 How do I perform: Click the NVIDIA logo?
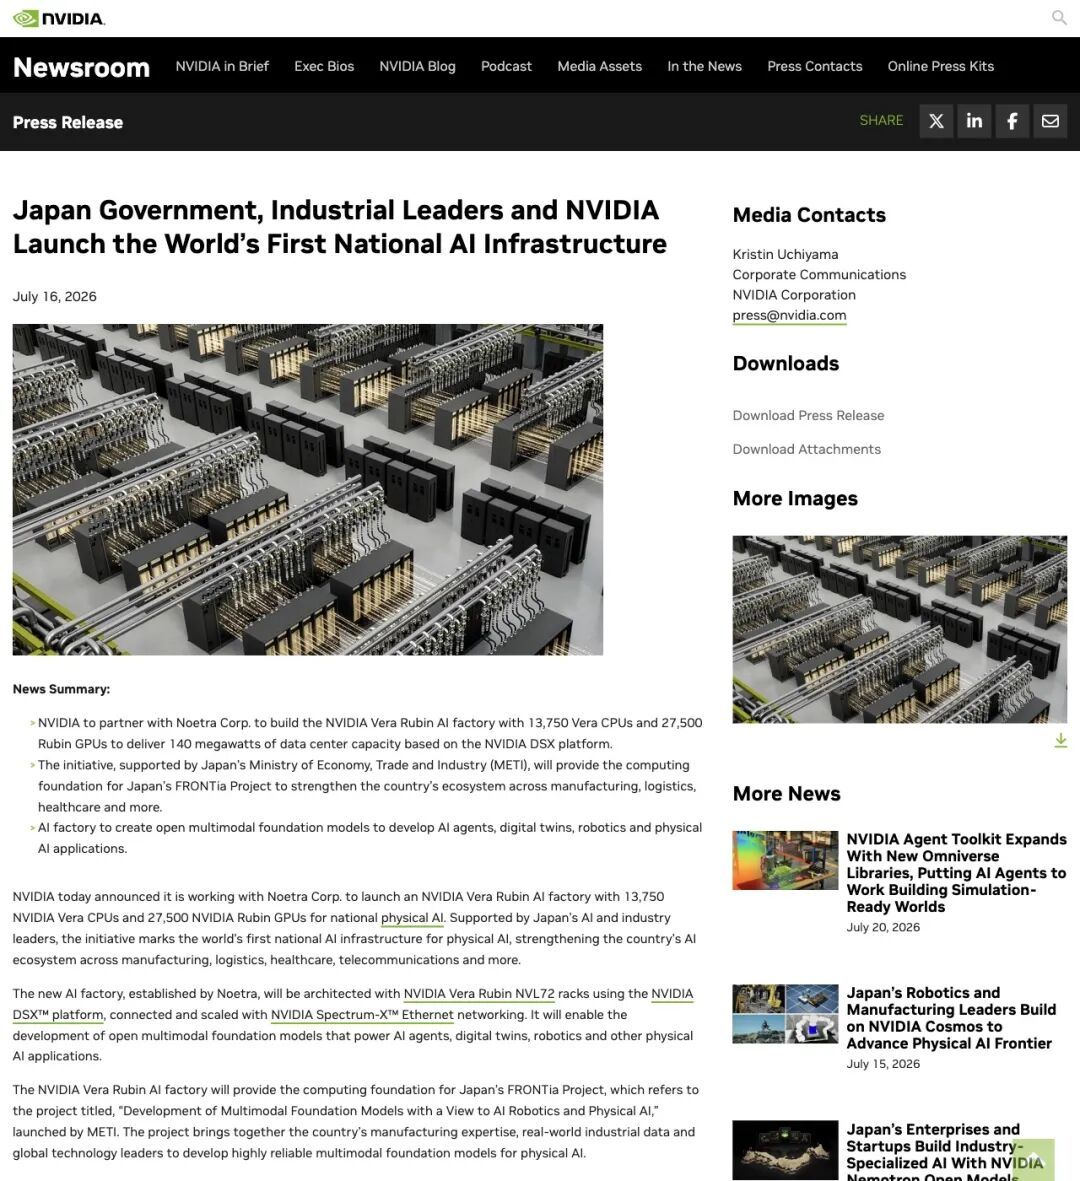(x=59, y=18)
